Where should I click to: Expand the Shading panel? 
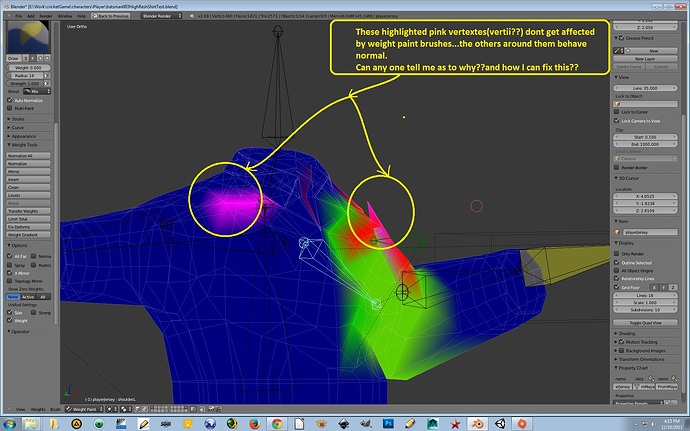[x=624, y=334]
